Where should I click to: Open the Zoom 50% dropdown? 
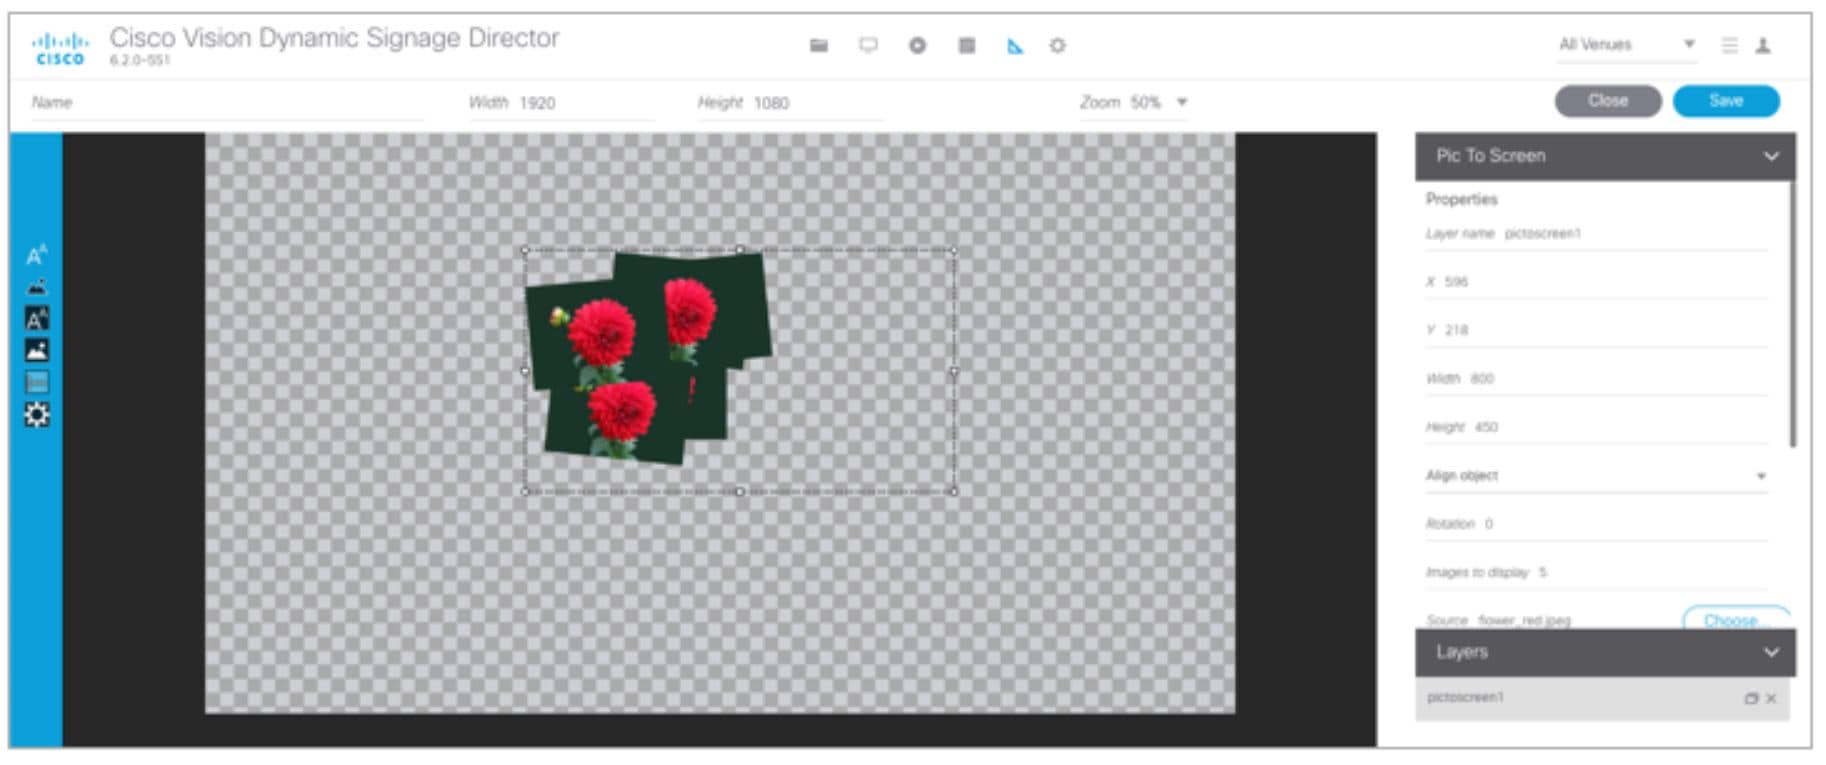[1134, 102]
